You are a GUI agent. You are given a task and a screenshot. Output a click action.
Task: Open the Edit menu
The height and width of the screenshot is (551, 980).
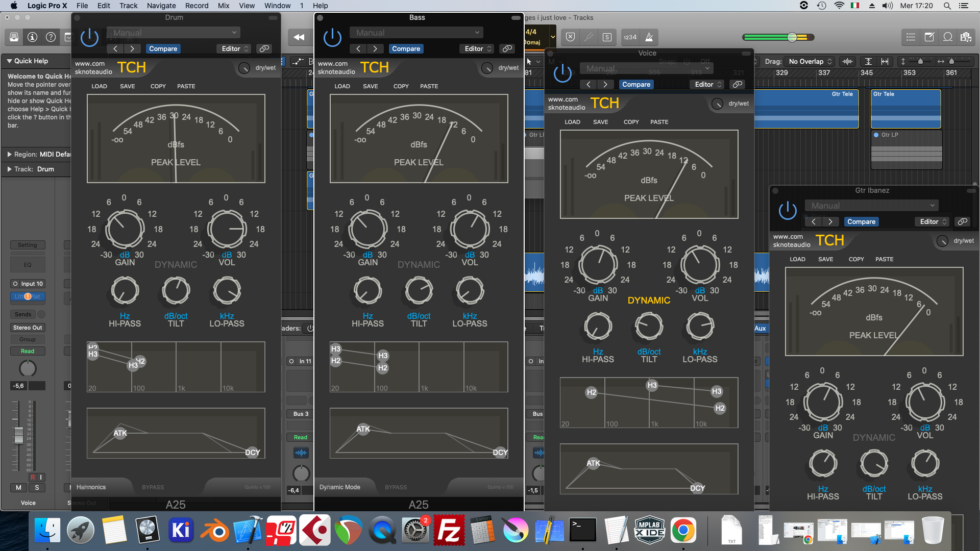[x=104, y=6]
